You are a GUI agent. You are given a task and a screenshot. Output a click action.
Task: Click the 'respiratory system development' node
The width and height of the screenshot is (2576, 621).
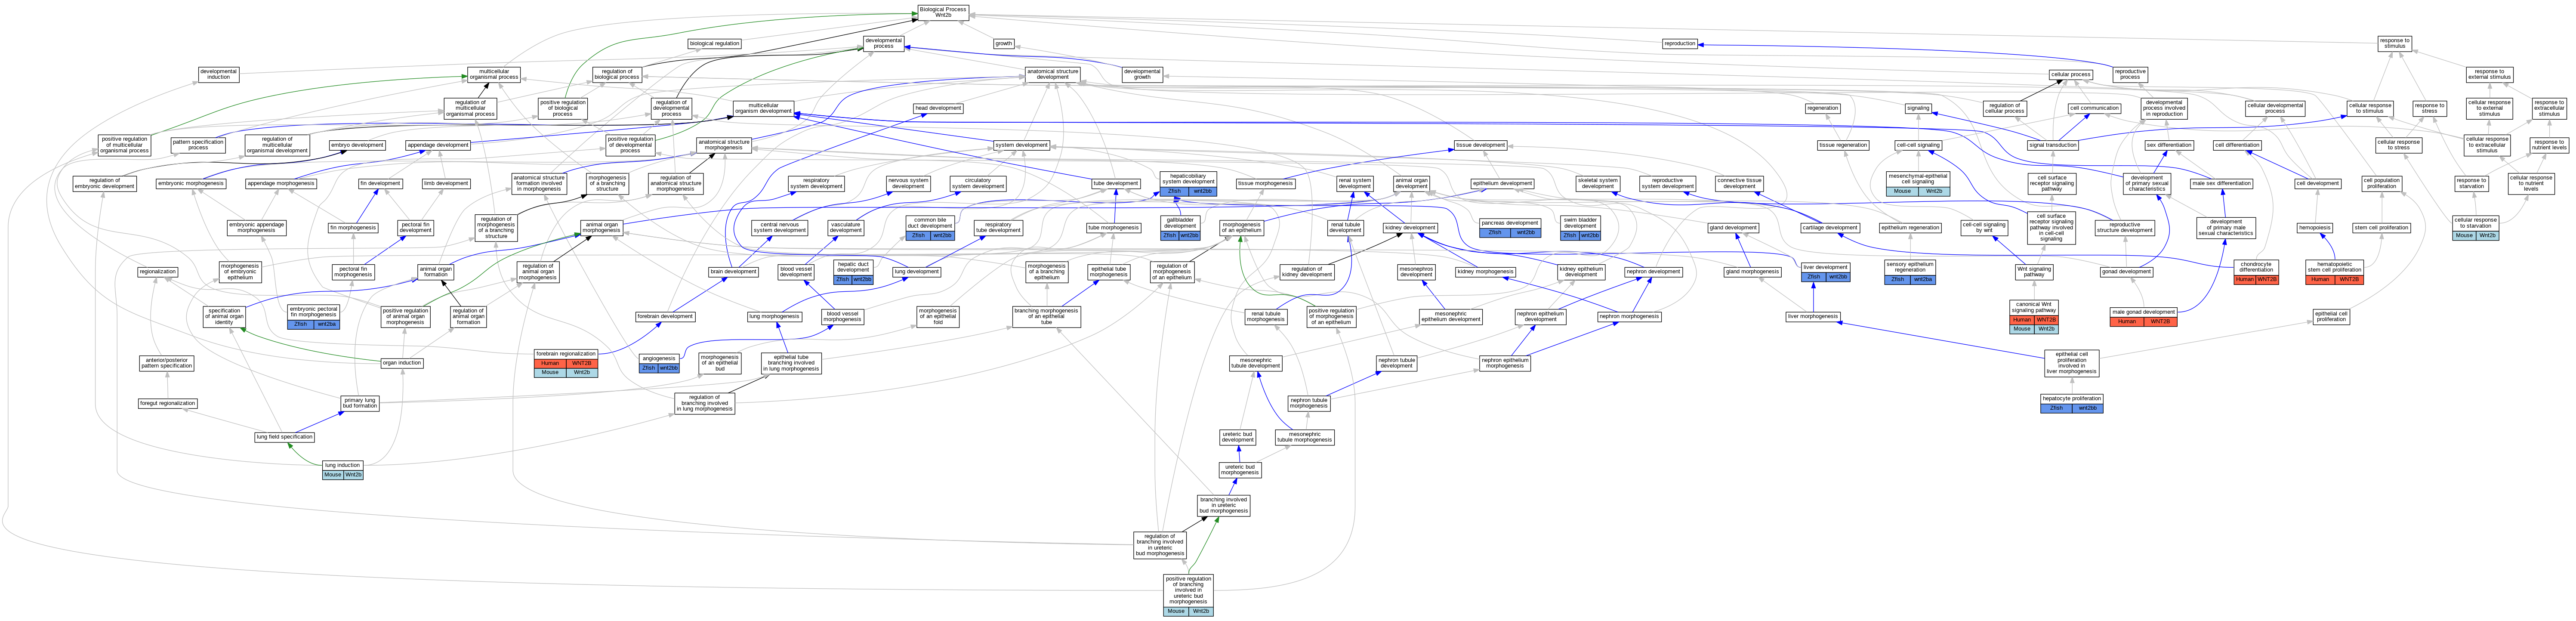pyautogui.click(x=816, y=184)
